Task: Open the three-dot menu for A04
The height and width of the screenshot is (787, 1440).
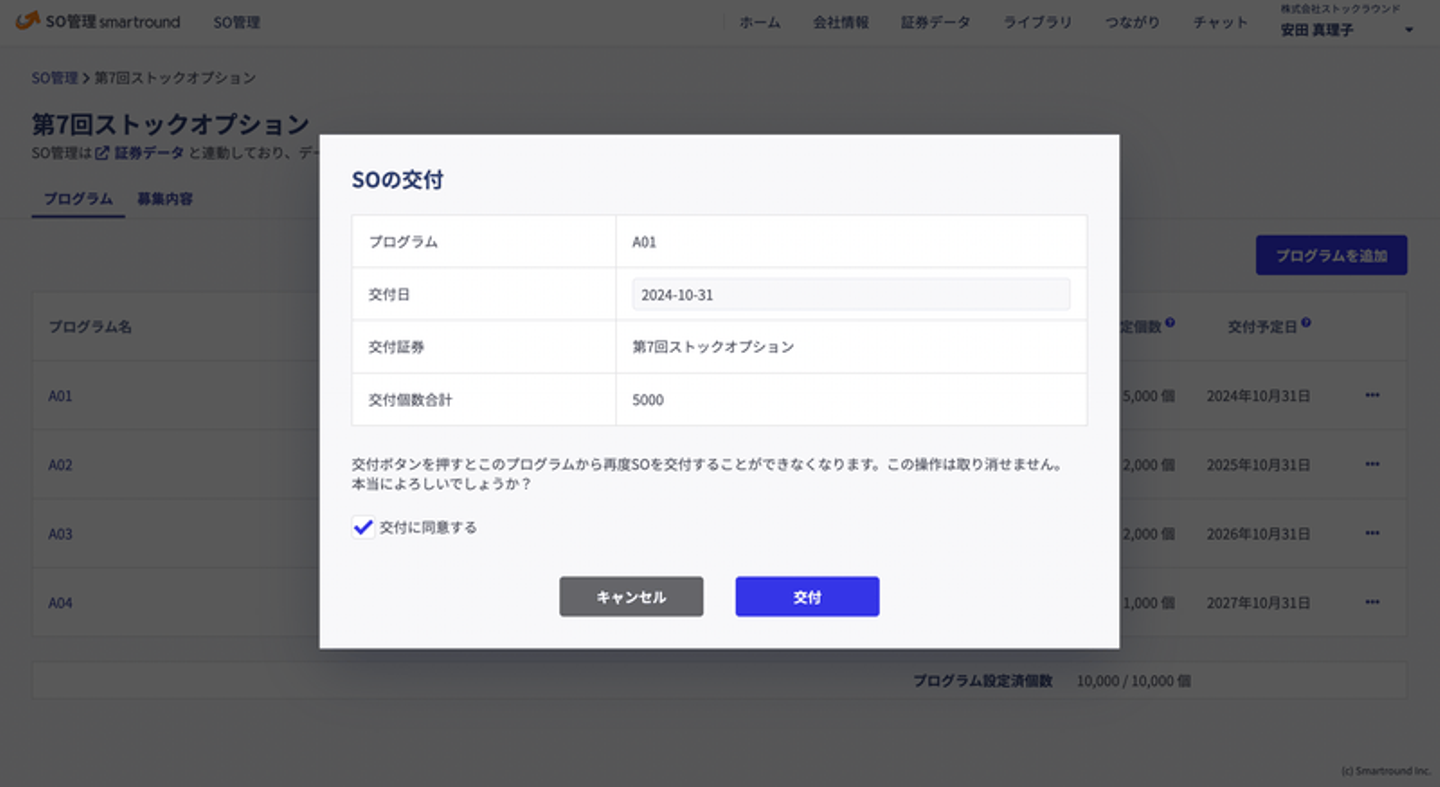Action: (1372, 602)
